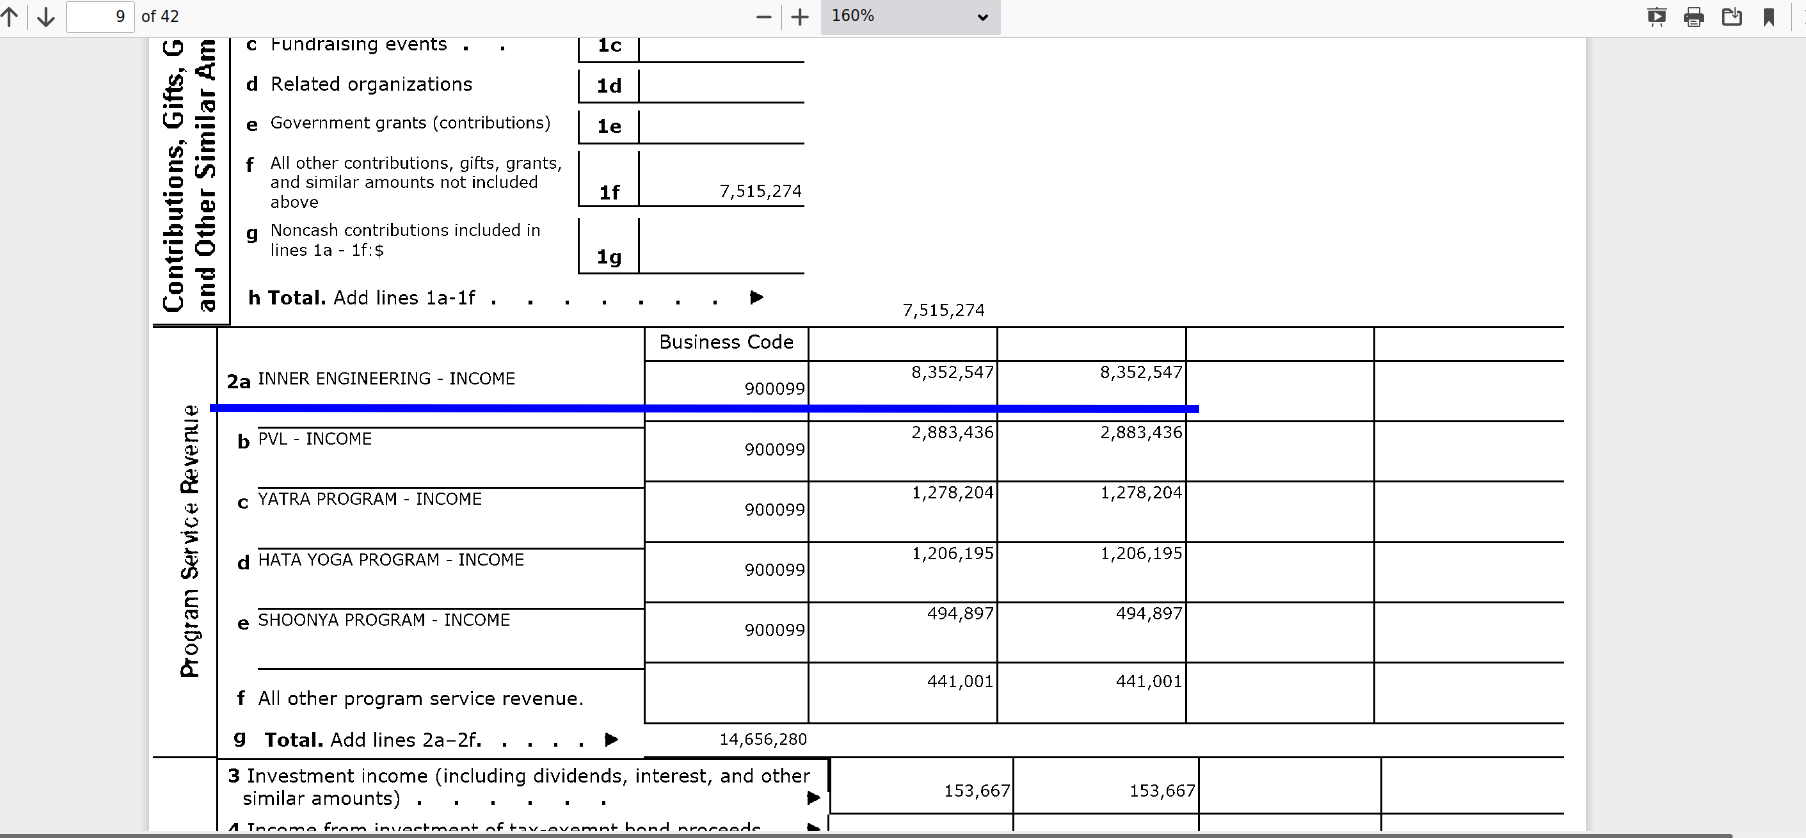This screenshot has width=1806, height=838.
Task: Click the line 1g box label
Action: (609, 257)
